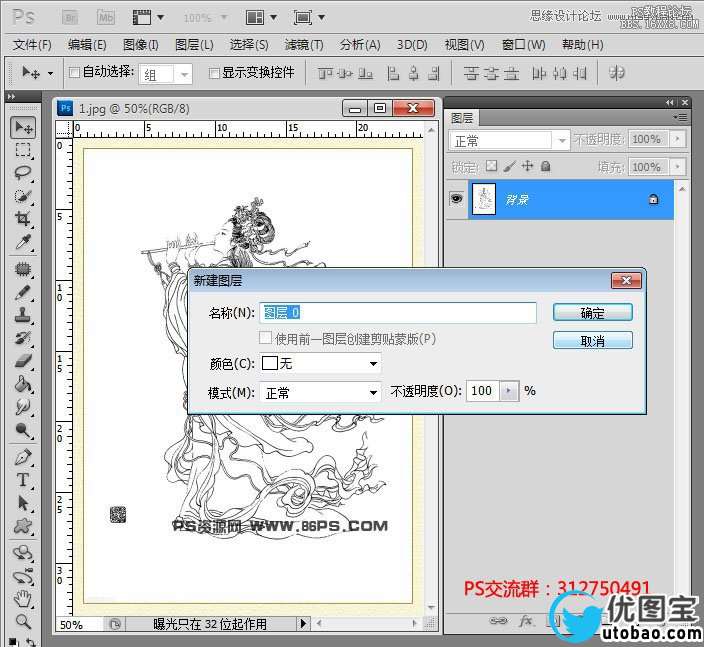Select the Dodge tool
The width and height of the screenshot is (704, 647).
[x=23, y=430]
